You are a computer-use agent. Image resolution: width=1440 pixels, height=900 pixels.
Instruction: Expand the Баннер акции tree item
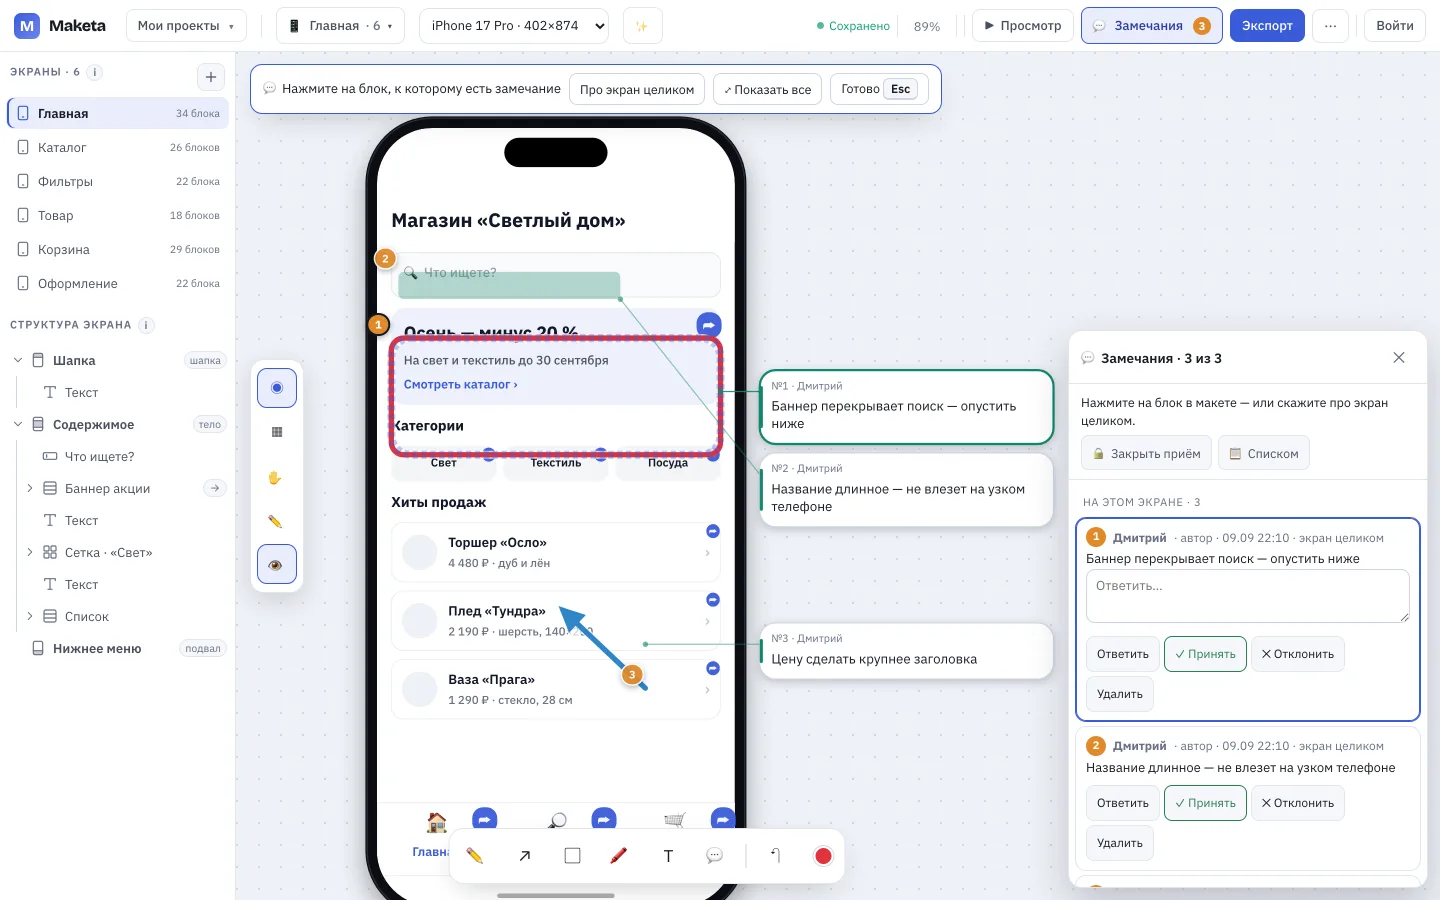[30, 488]
